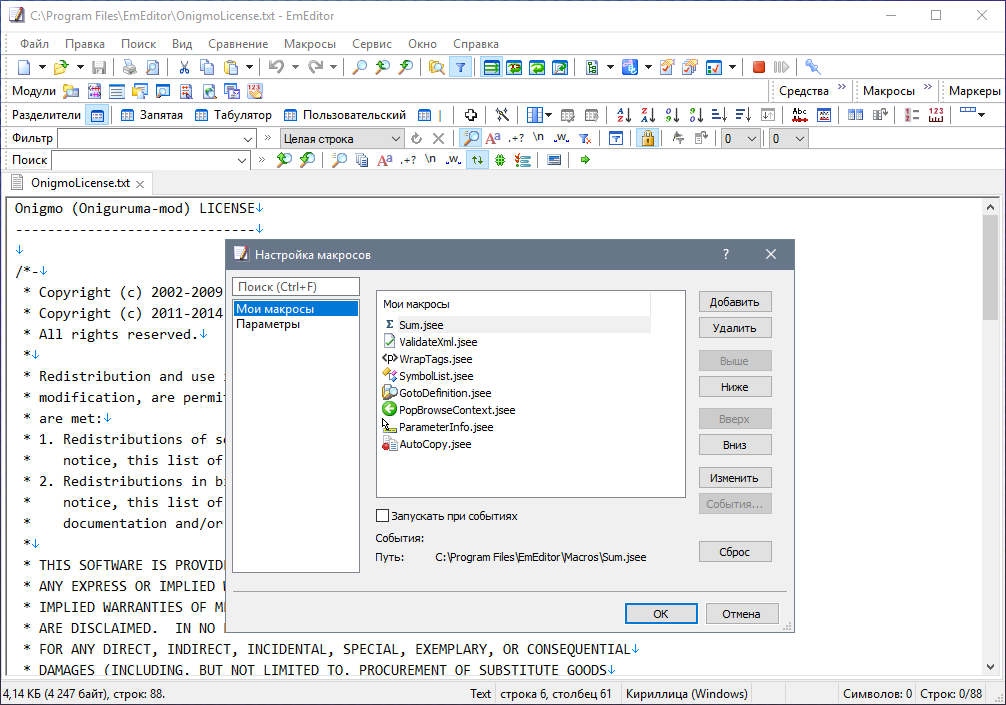Switch to Параметры in the dialog list
1006x705 pixels.
[x=268, y=324]
